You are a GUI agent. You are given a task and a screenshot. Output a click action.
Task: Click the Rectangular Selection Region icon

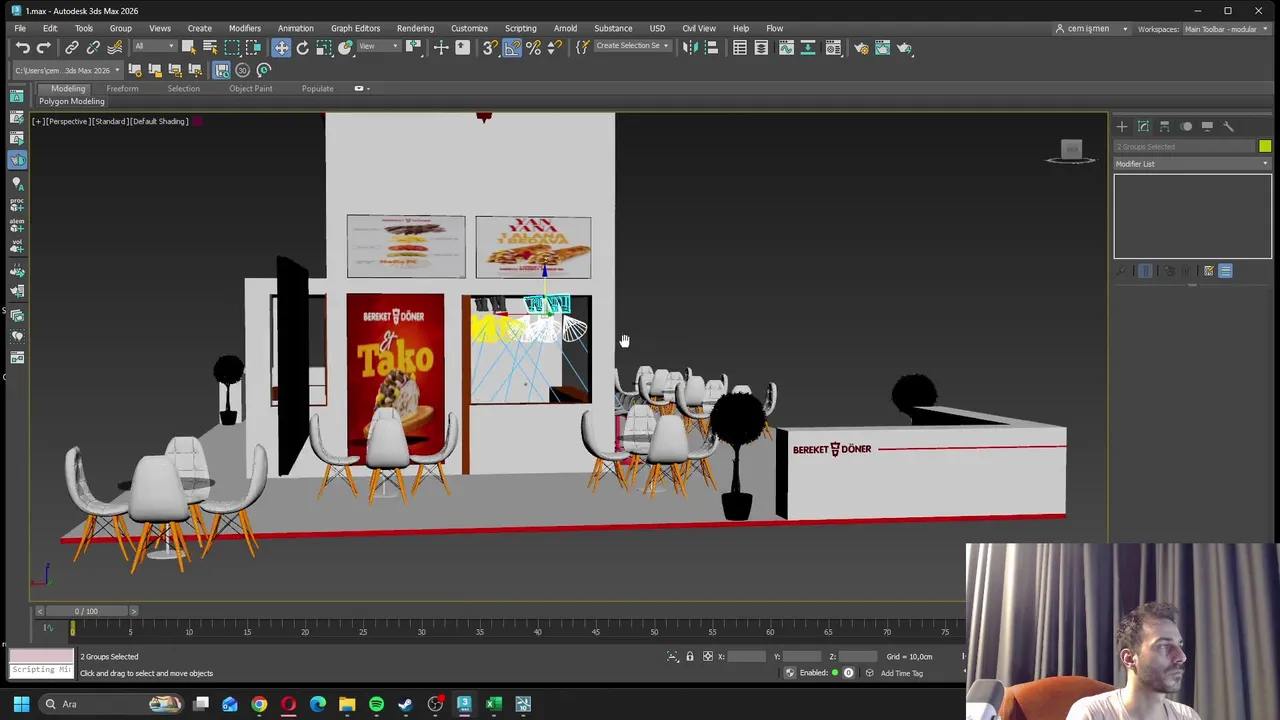(232, 47)
